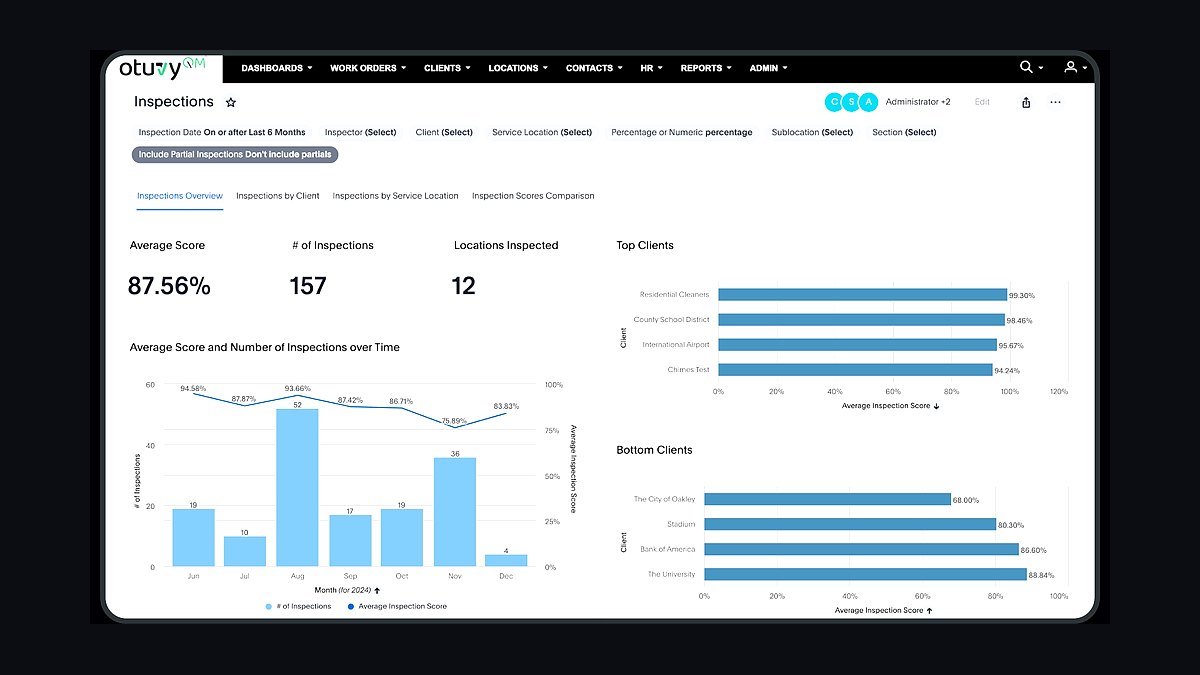Image resolution: width=1200 pixels, height=675 pixels.
Task: Sort Top Clients by Average Inspection Score
Action: click(x=891, y=406)
